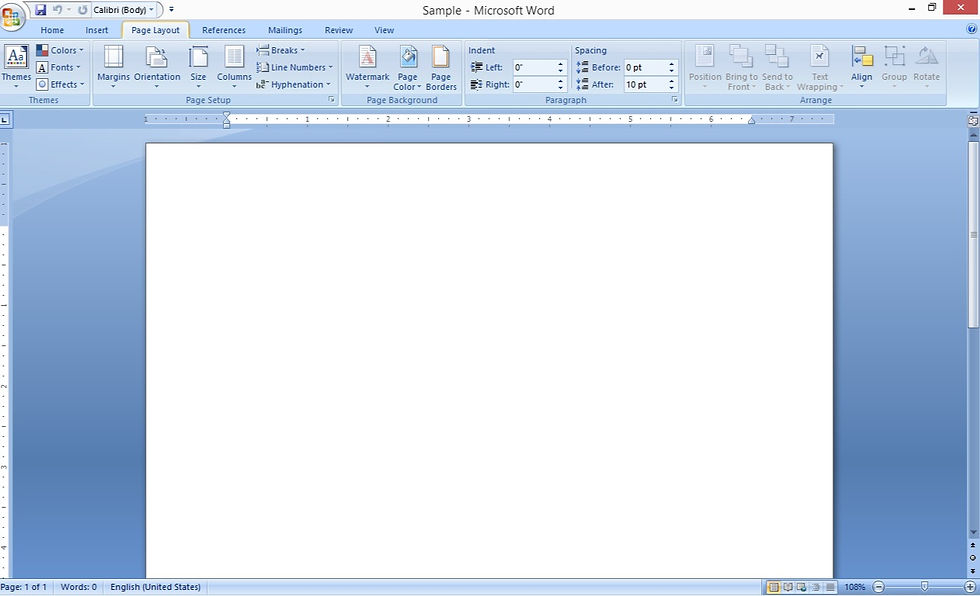Click the Group button
The width and height of the screenshot is (980, 596).
[894, 67]
